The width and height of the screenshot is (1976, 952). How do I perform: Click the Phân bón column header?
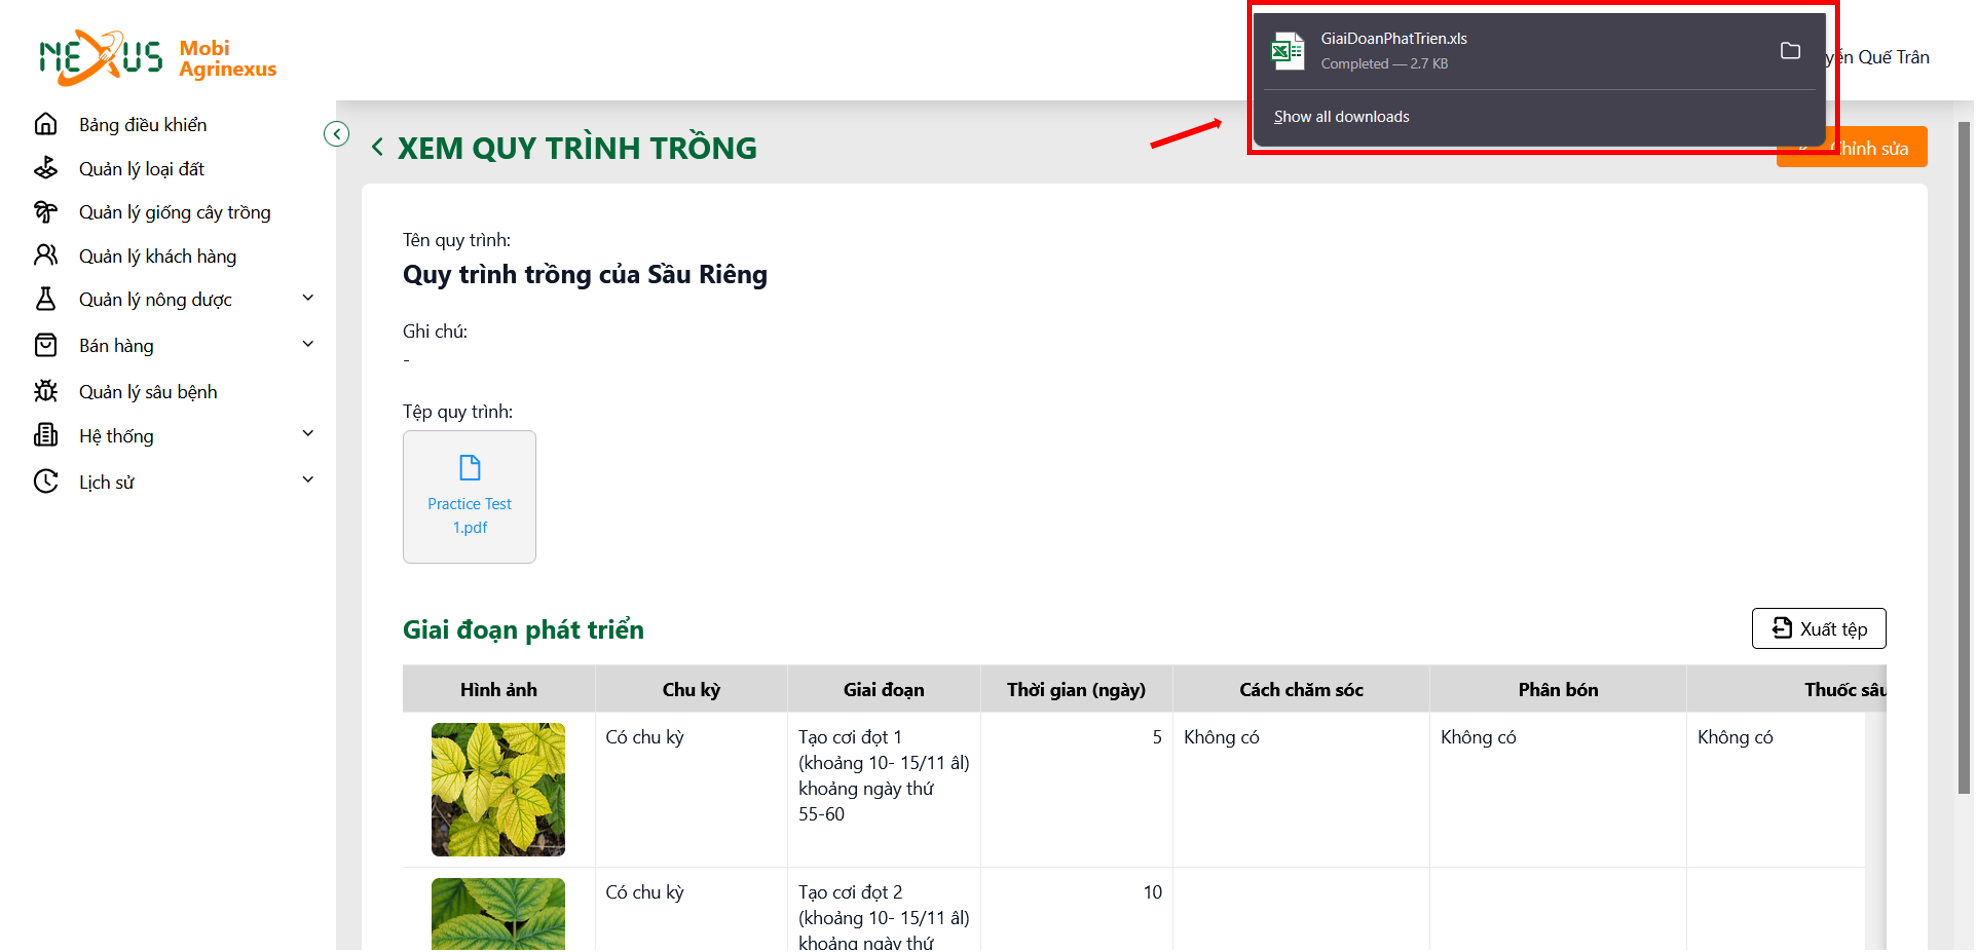(x=1558, y=690)
